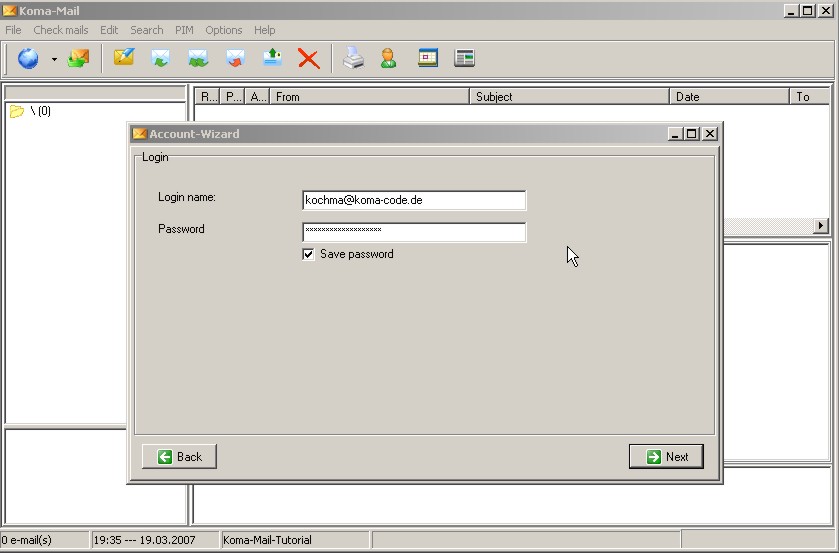839x553 pixels.
Task: Open the PIM menu
Action: 184,30
